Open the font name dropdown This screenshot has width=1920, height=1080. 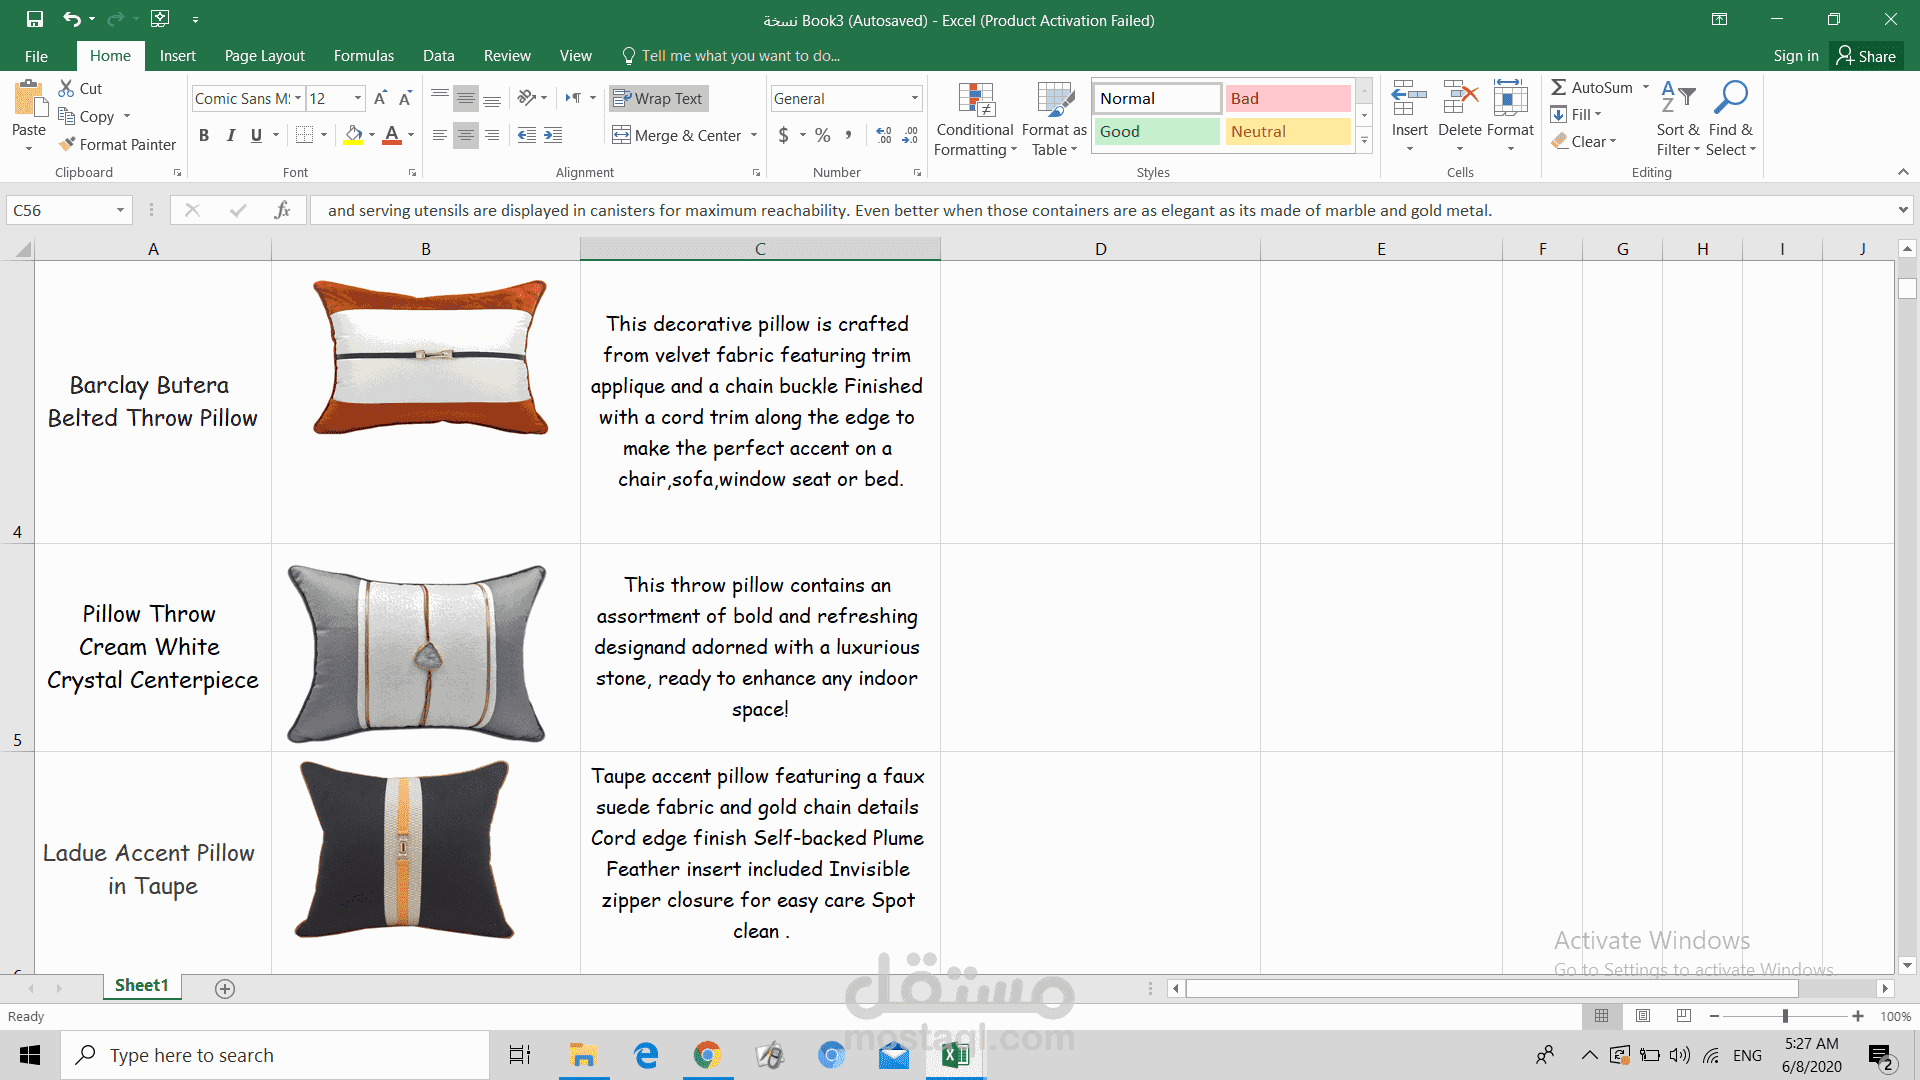point(298,98)
